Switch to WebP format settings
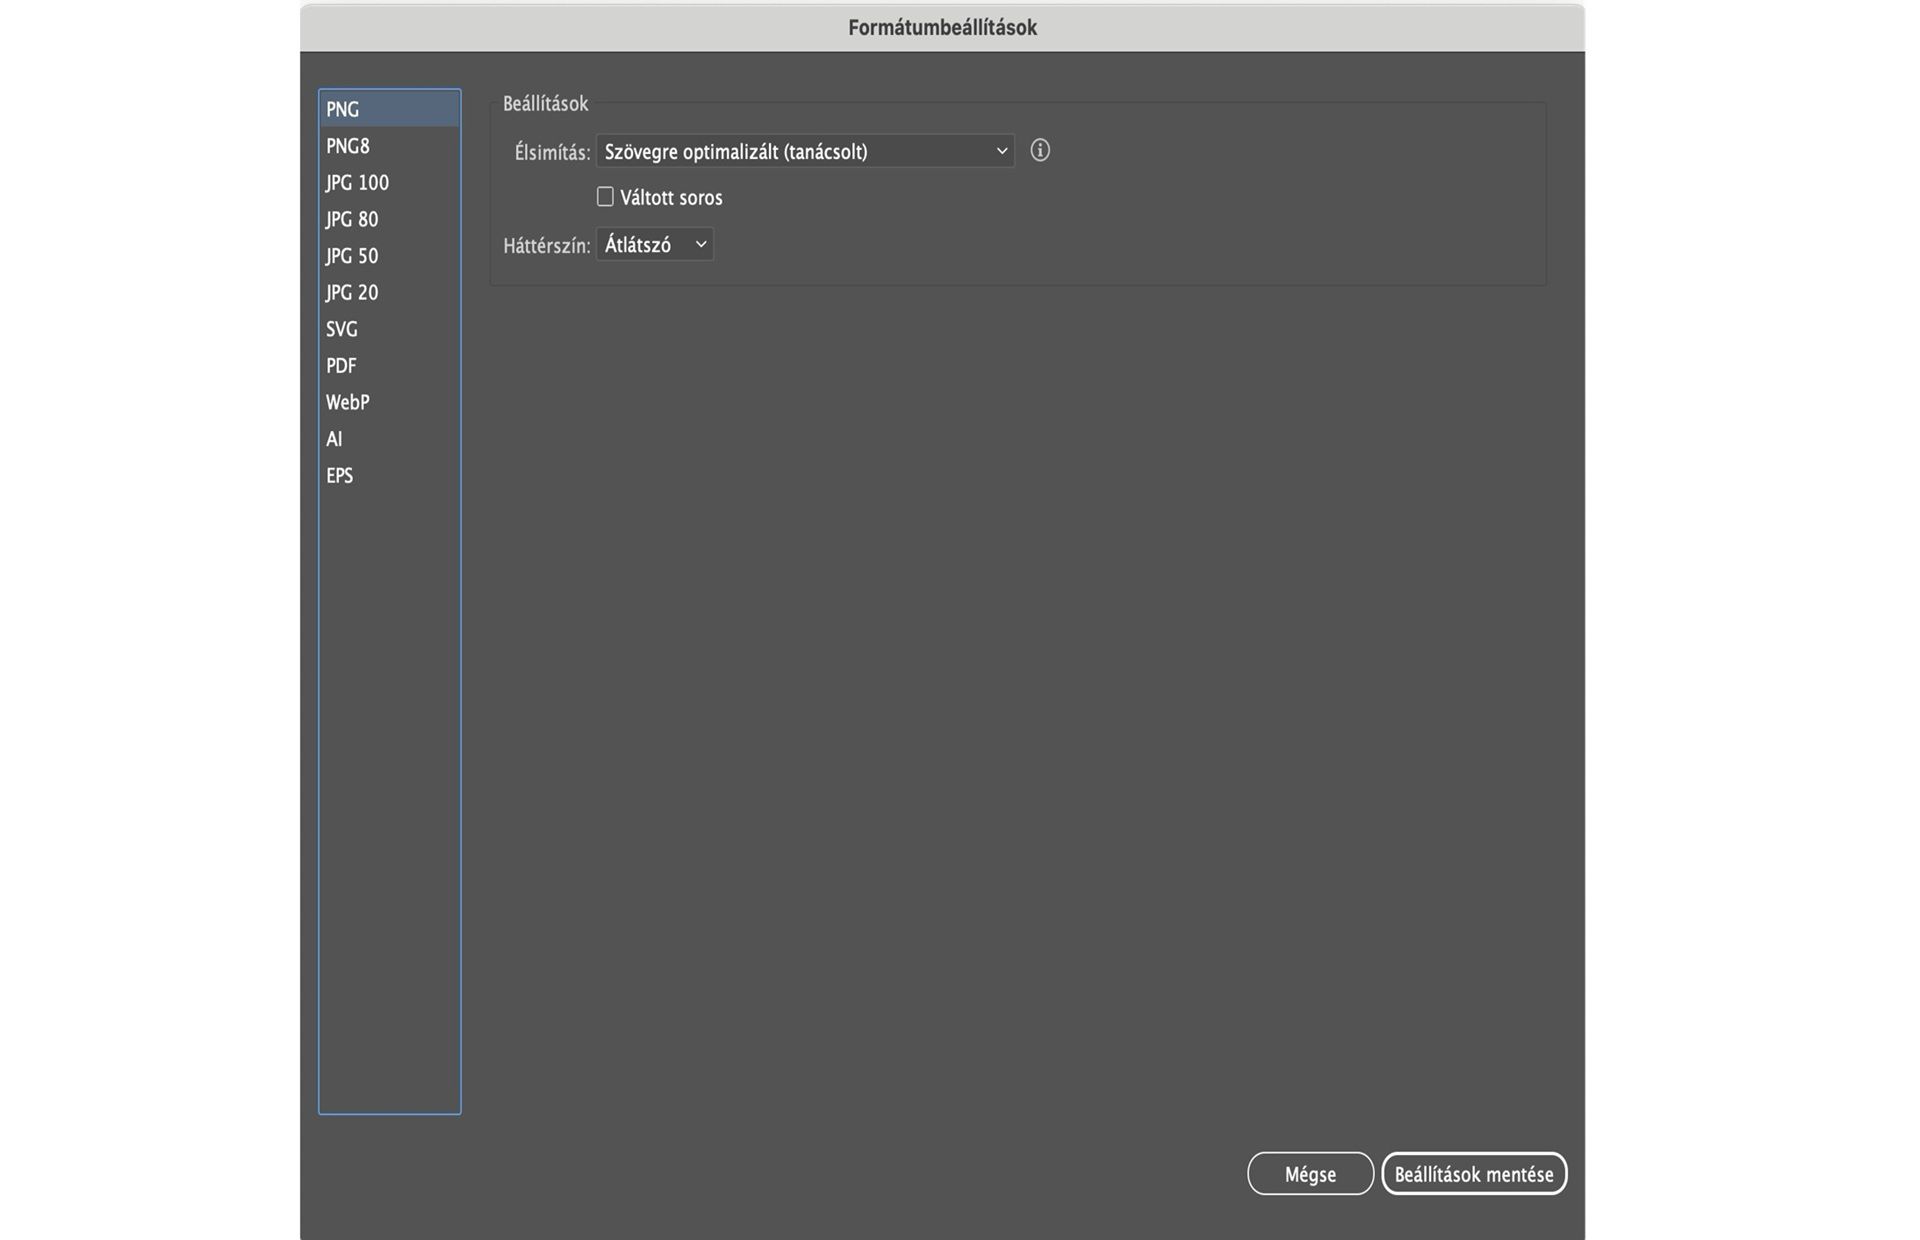Image resolution: width=1920 pixels, height=1240 pixels. pos(348,402)
